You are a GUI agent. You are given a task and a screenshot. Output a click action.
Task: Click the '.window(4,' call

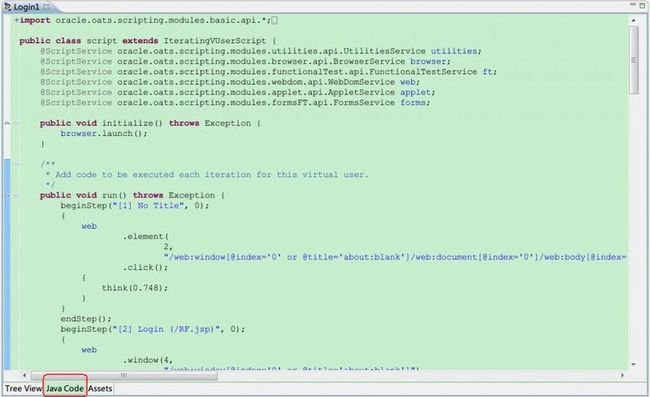click(148, 360)
